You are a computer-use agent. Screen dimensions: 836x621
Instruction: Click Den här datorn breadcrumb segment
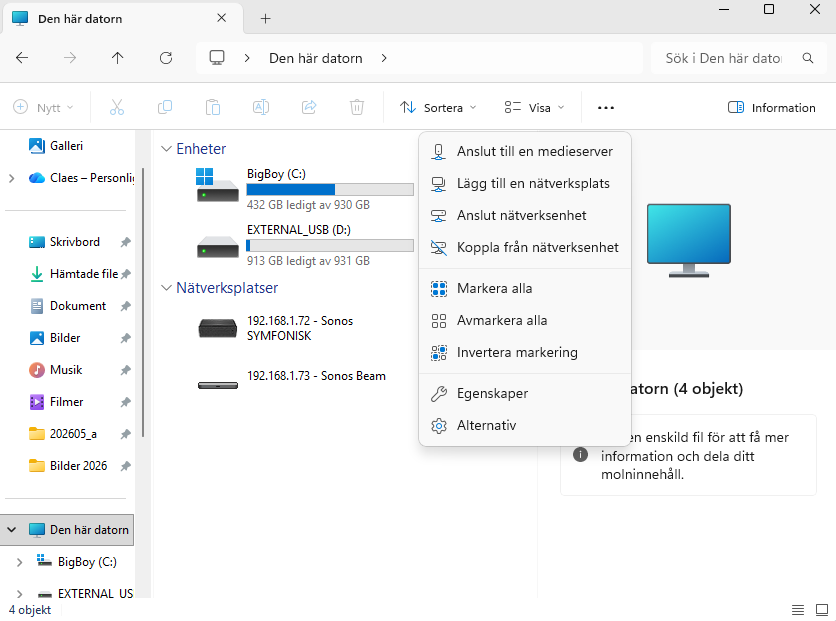(316, 58)
